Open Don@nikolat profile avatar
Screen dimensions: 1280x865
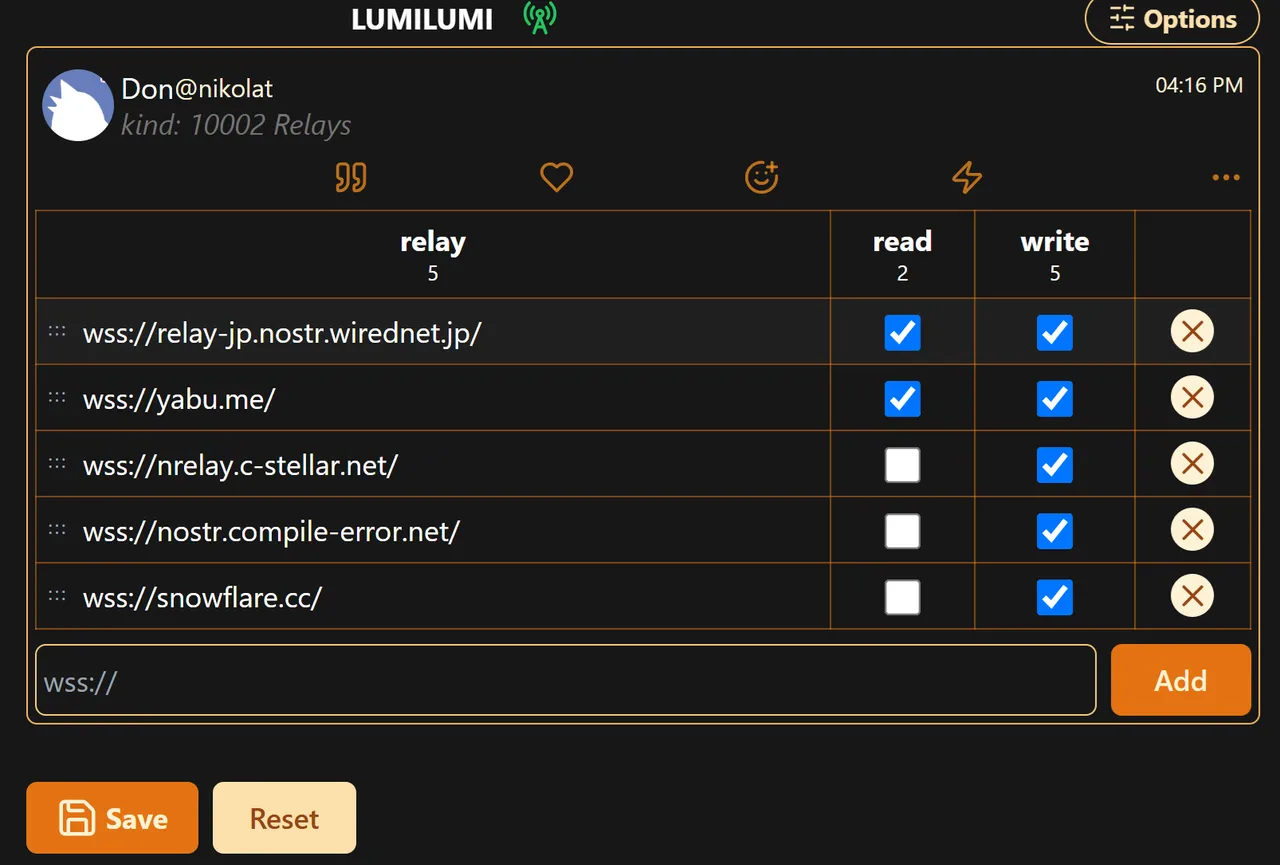pyautogui.click(x=78, y=105)
